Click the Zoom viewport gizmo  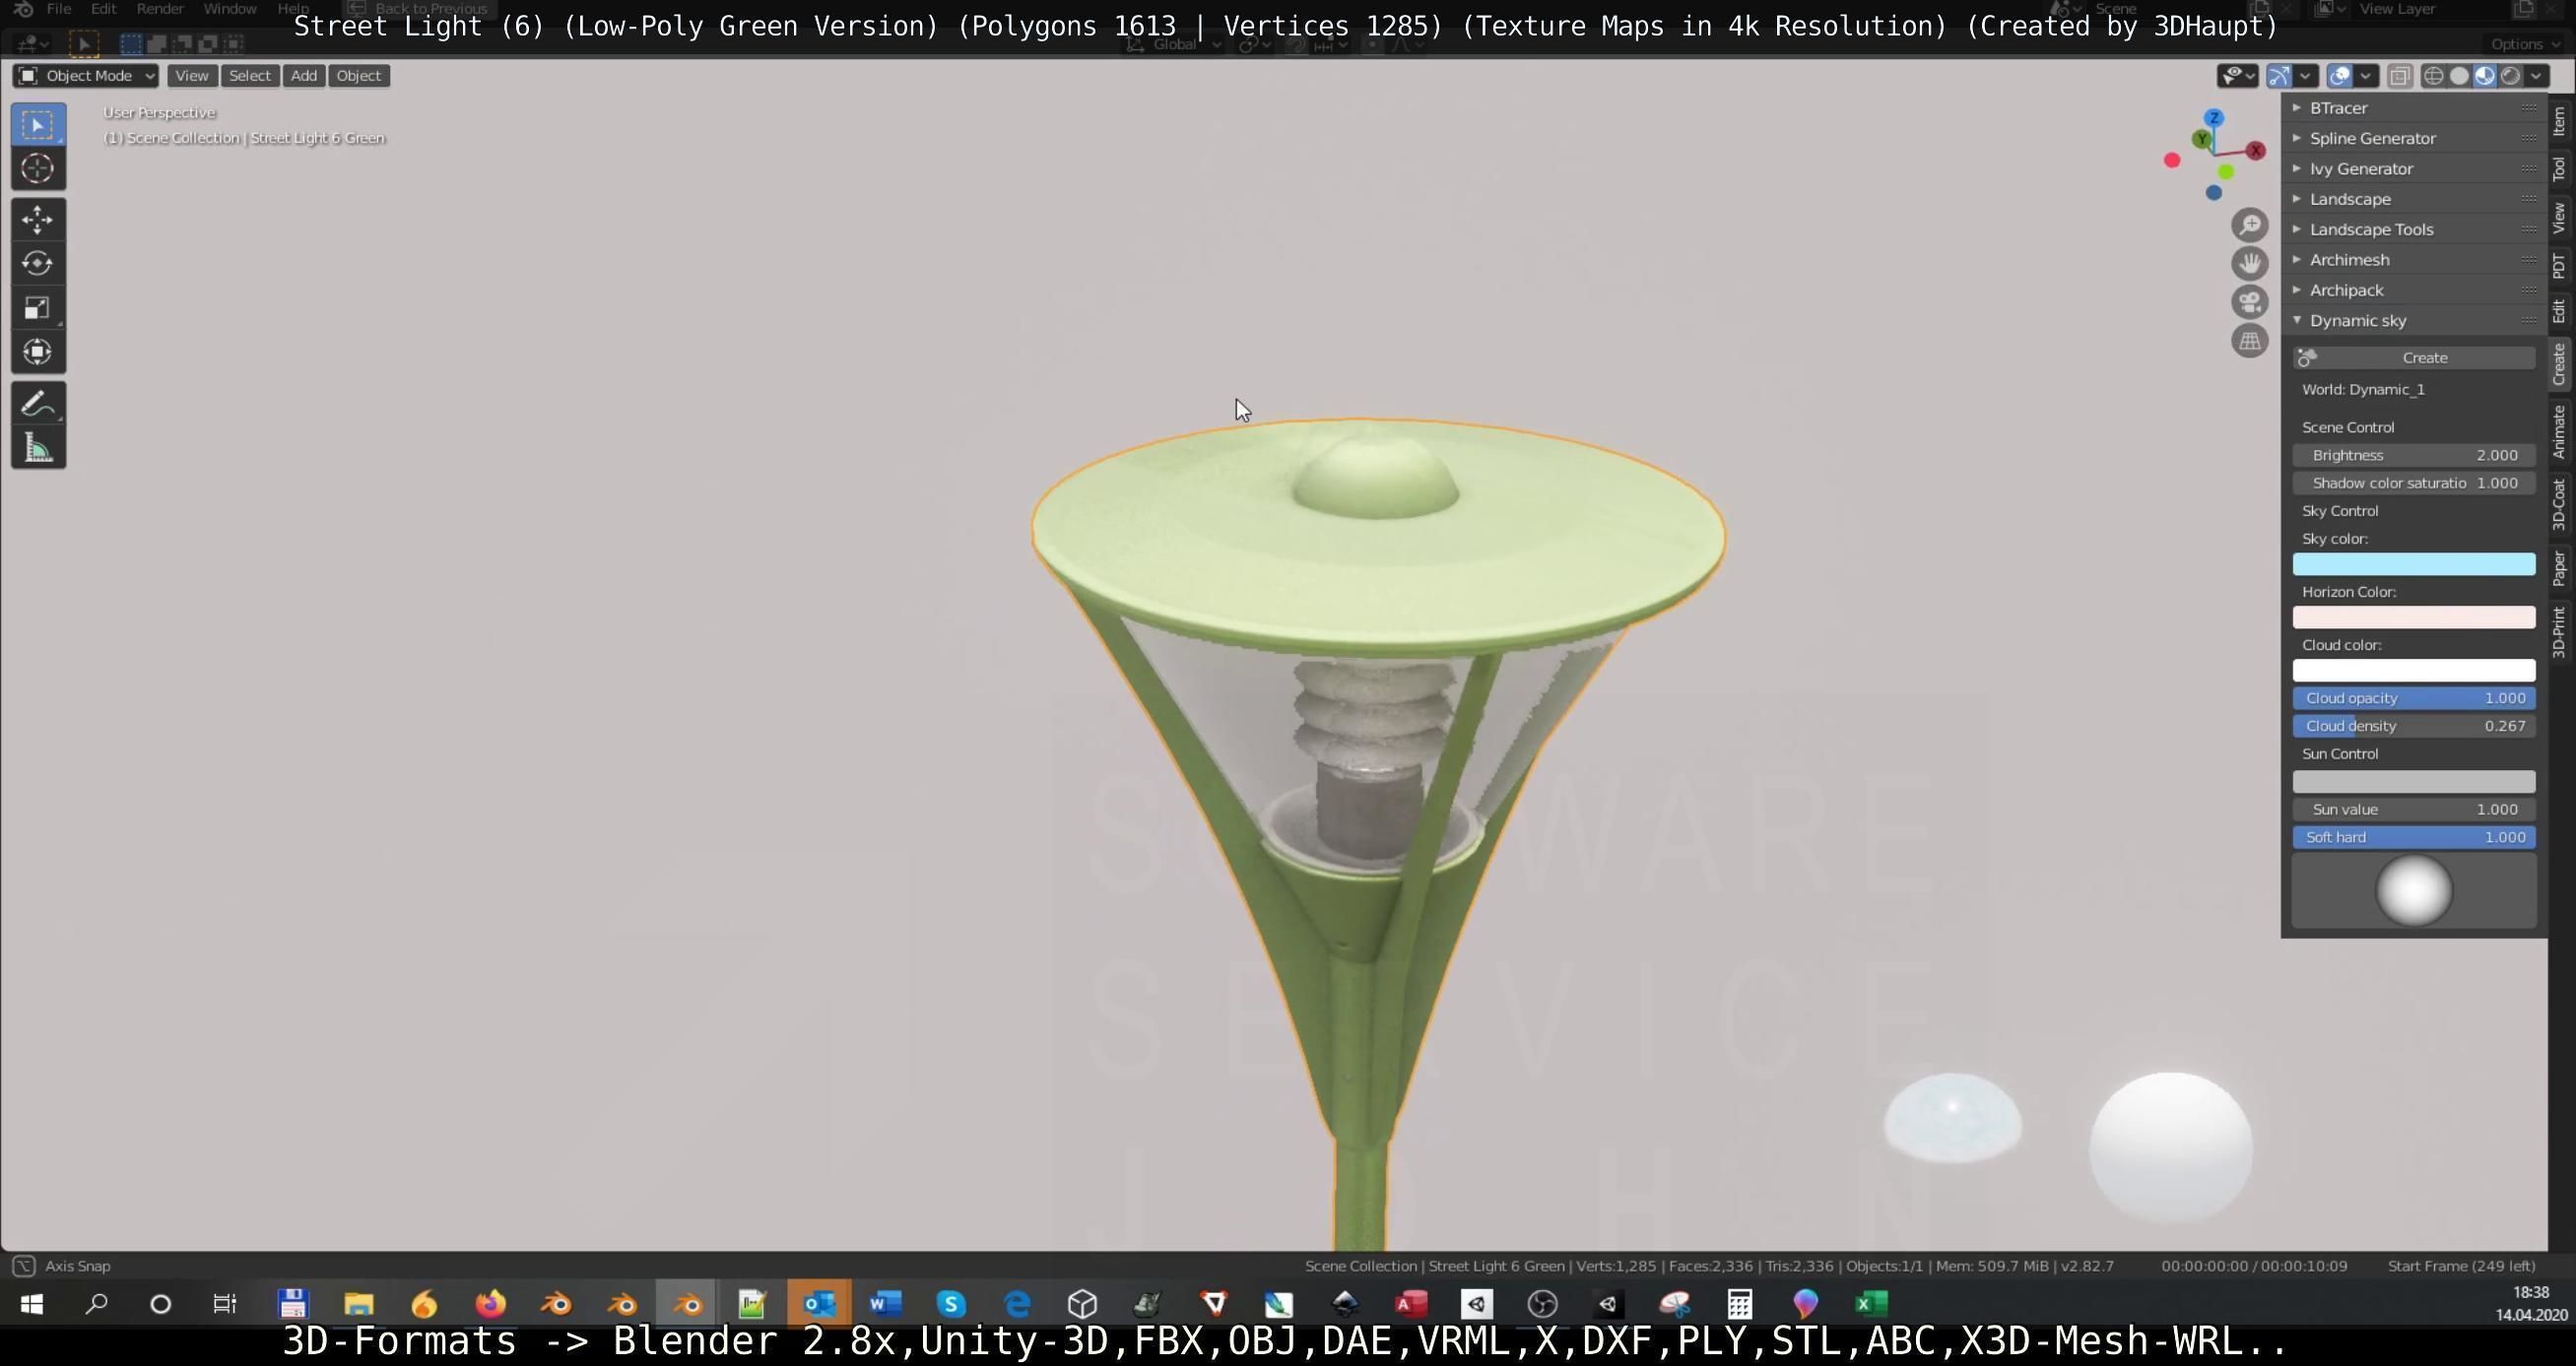point(2249,225)
